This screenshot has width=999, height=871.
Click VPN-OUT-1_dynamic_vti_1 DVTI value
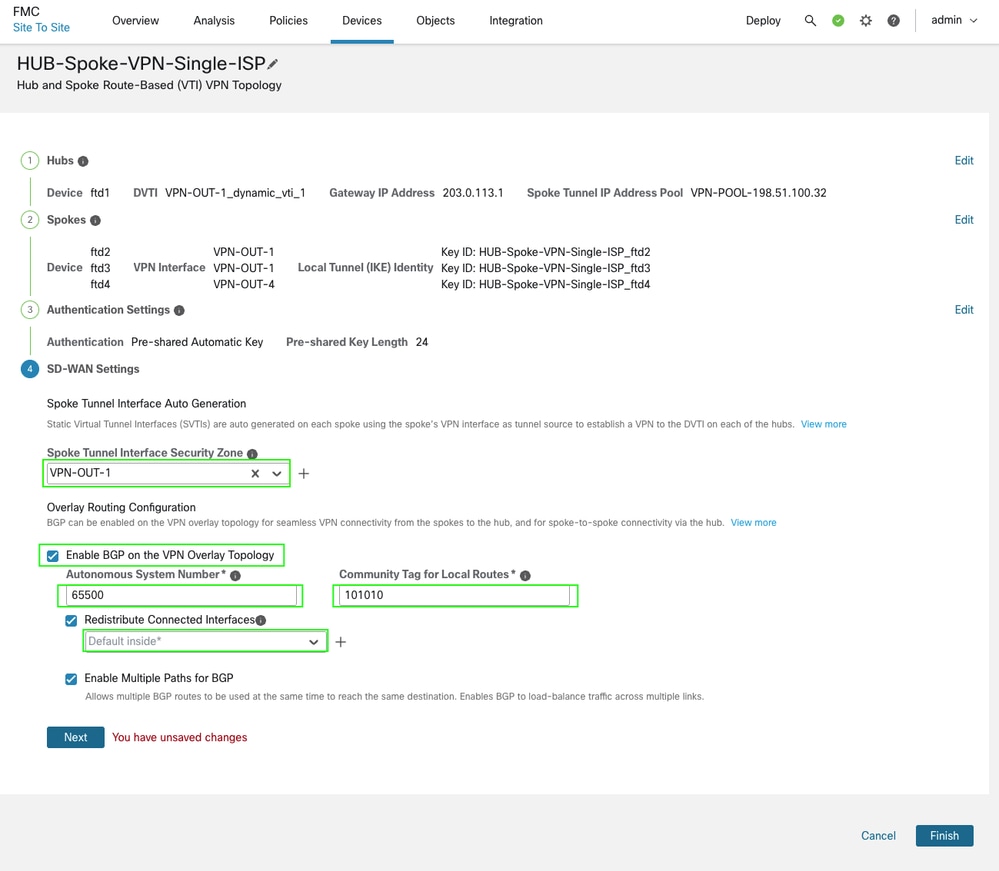[235, 193]
